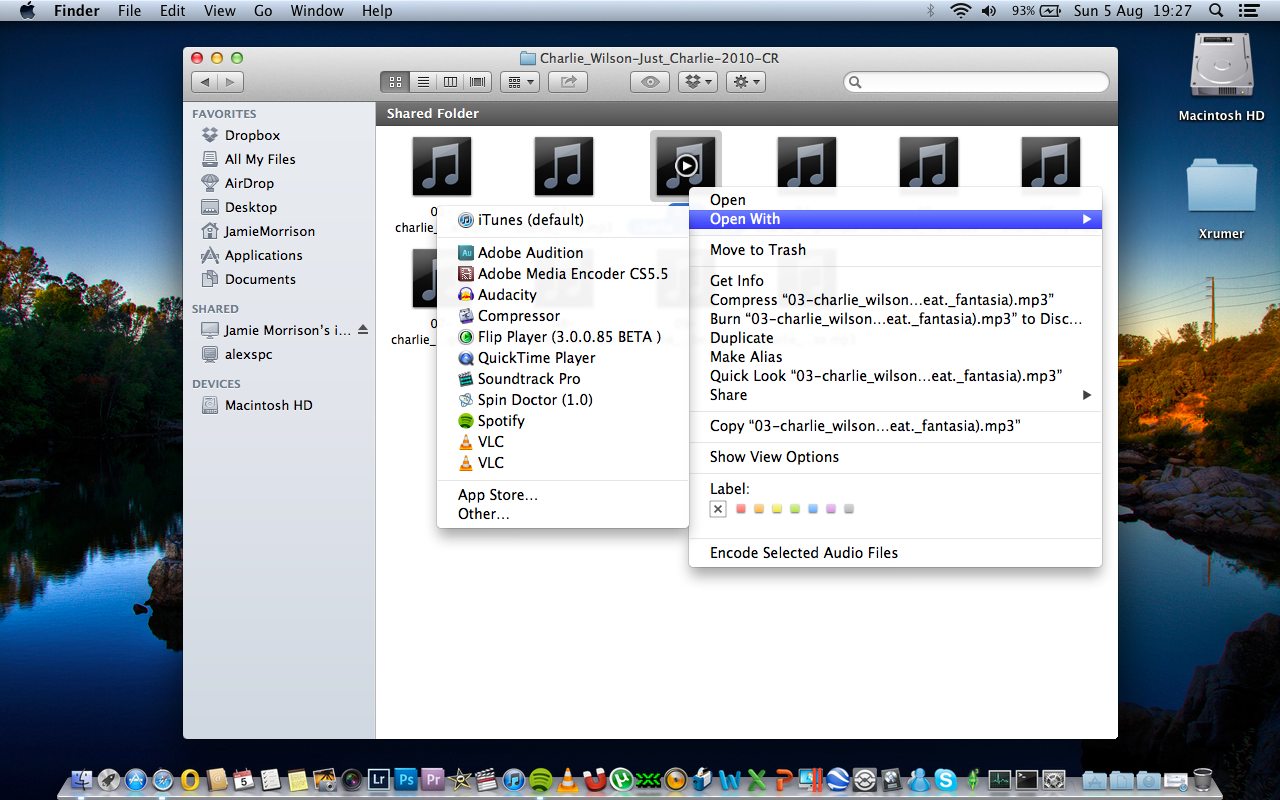1280x800 pixels.
Task: Click App Store… in the submenu
Action: [x=562, y=495]
